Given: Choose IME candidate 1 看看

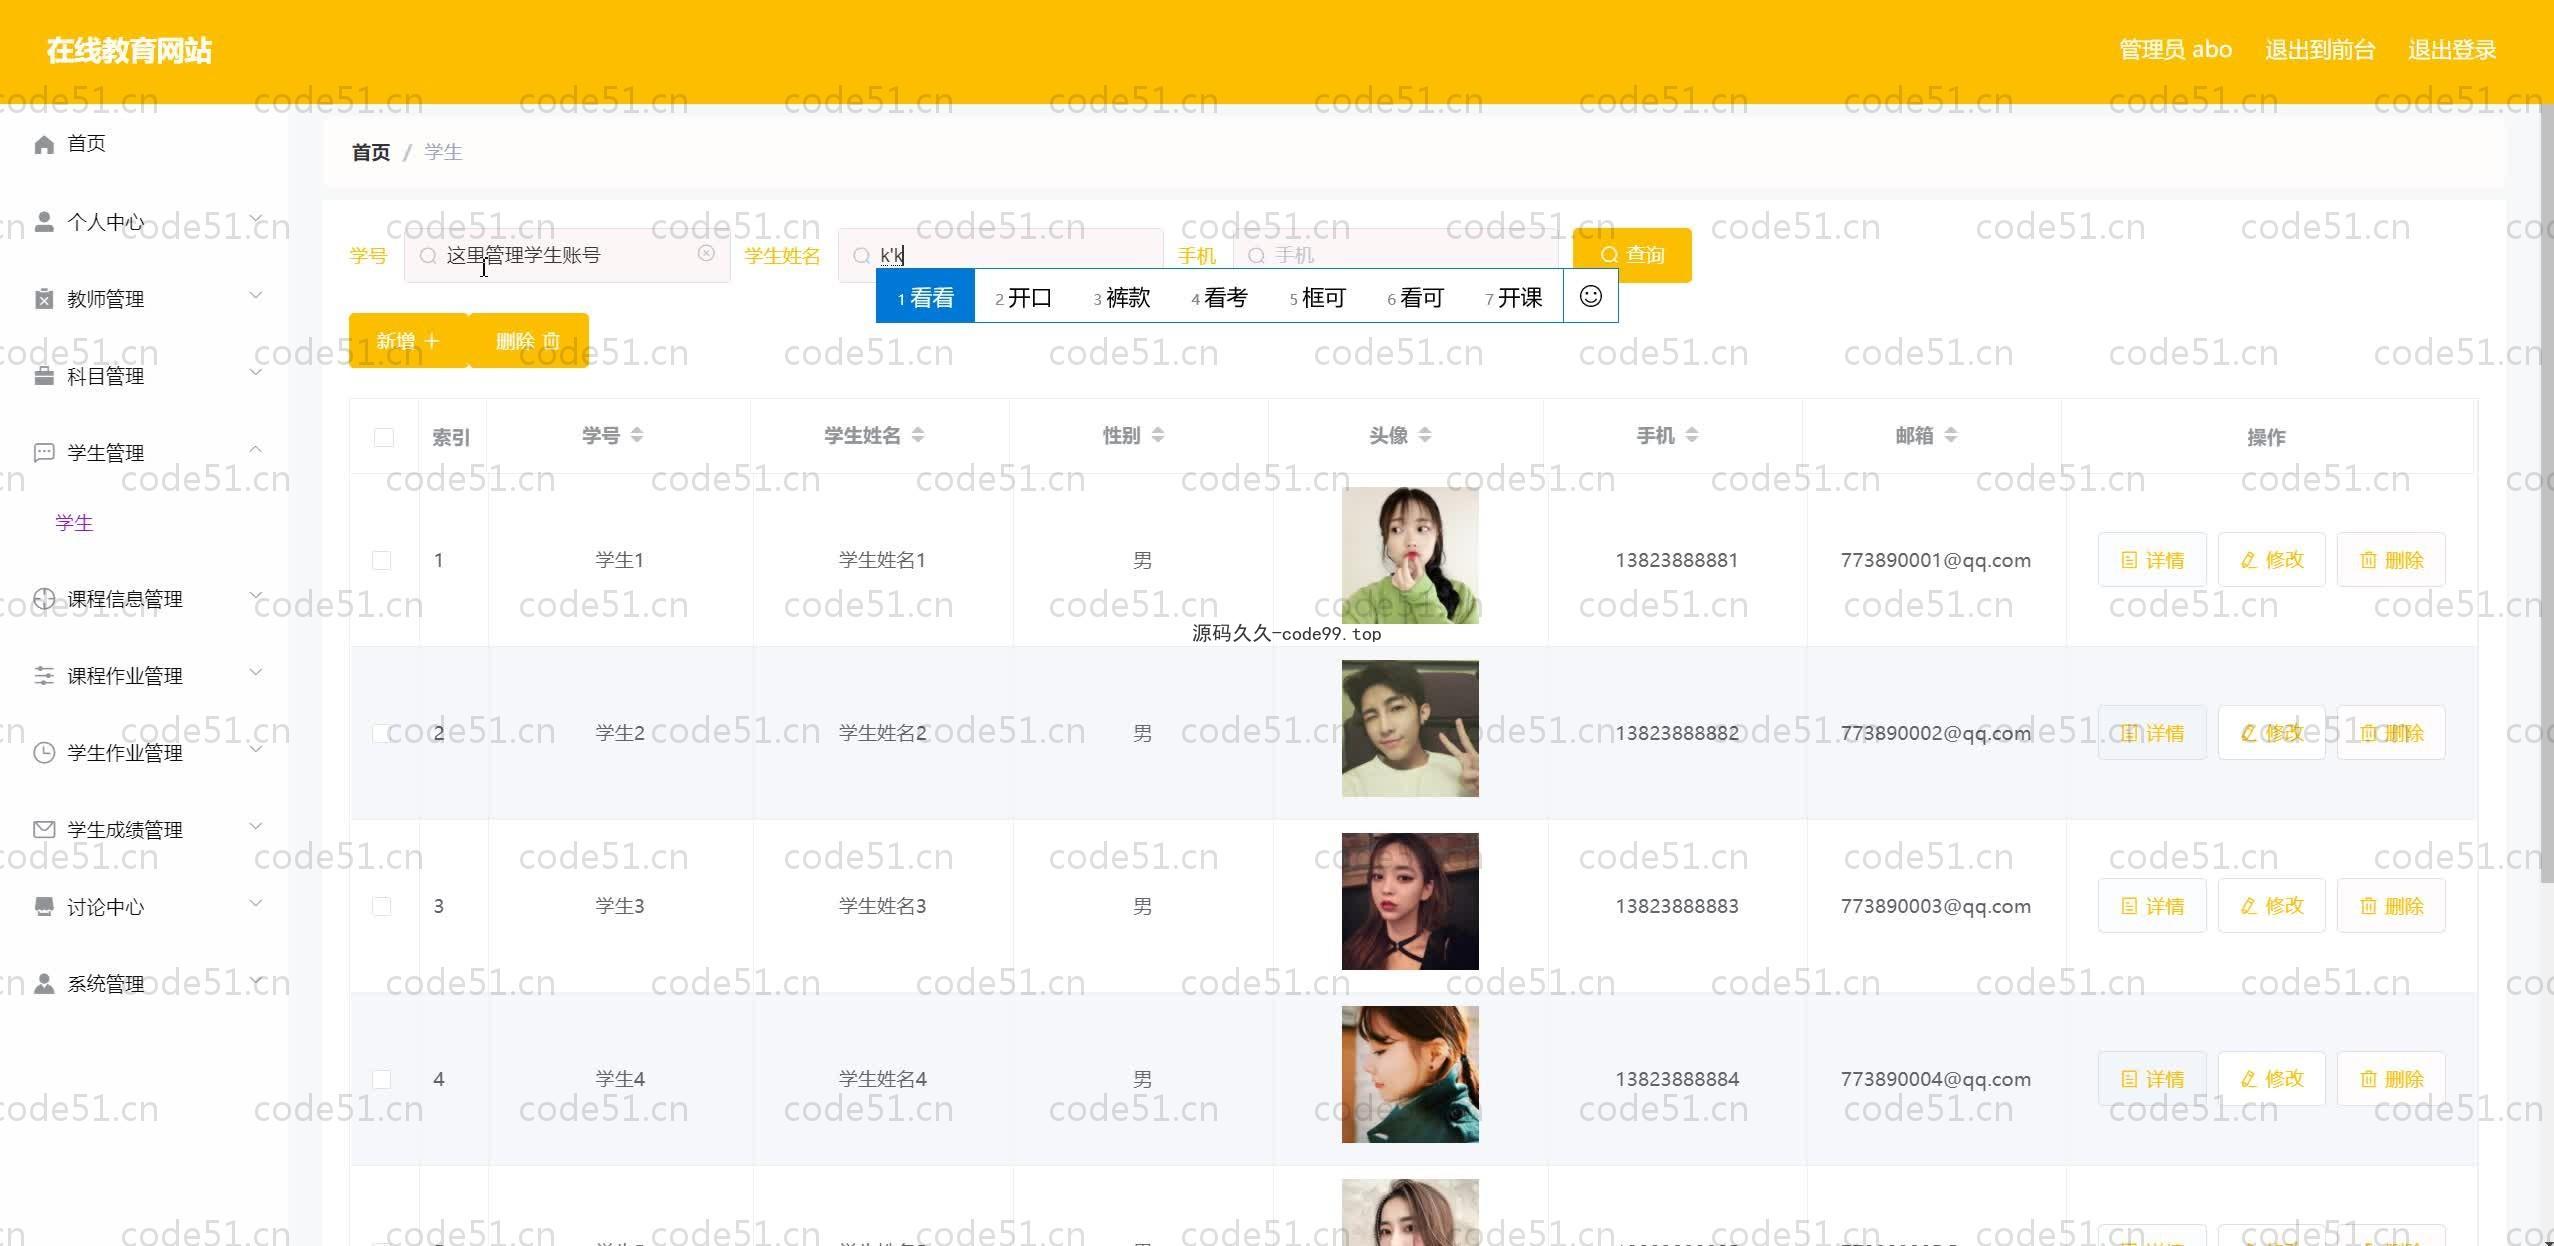Looking at the screenshot, I should [925, 297].
